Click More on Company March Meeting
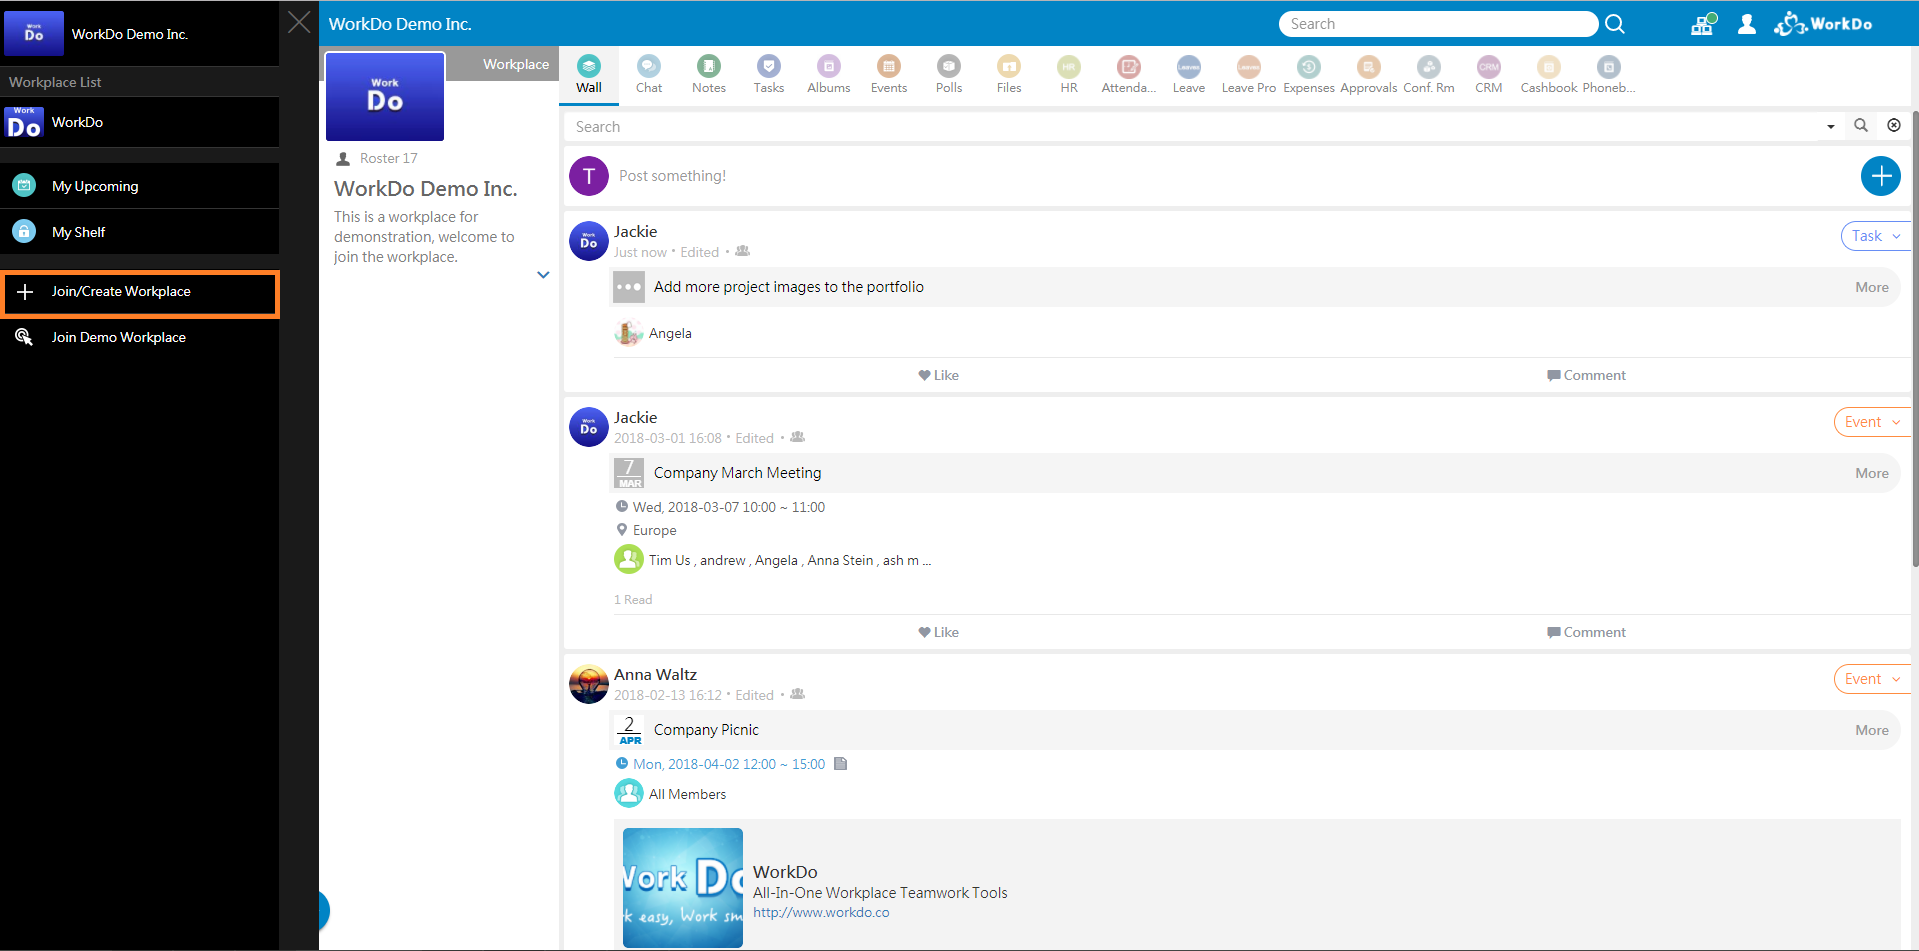1919x951 pixels. [1872, 473]
